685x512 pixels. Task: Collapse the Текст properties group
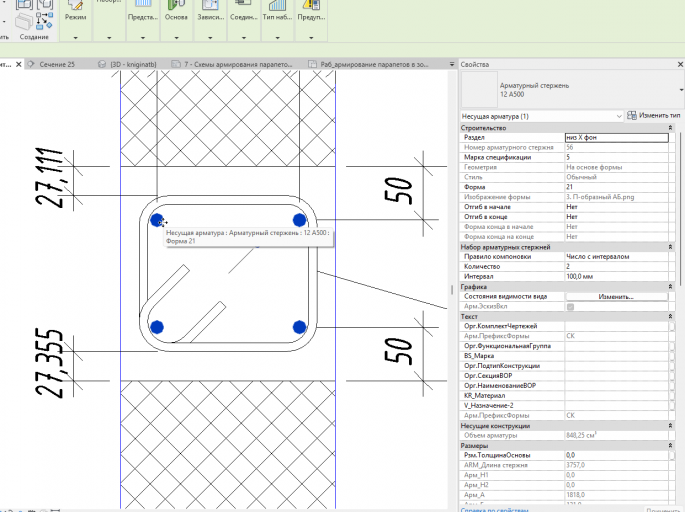coord(670,317)
